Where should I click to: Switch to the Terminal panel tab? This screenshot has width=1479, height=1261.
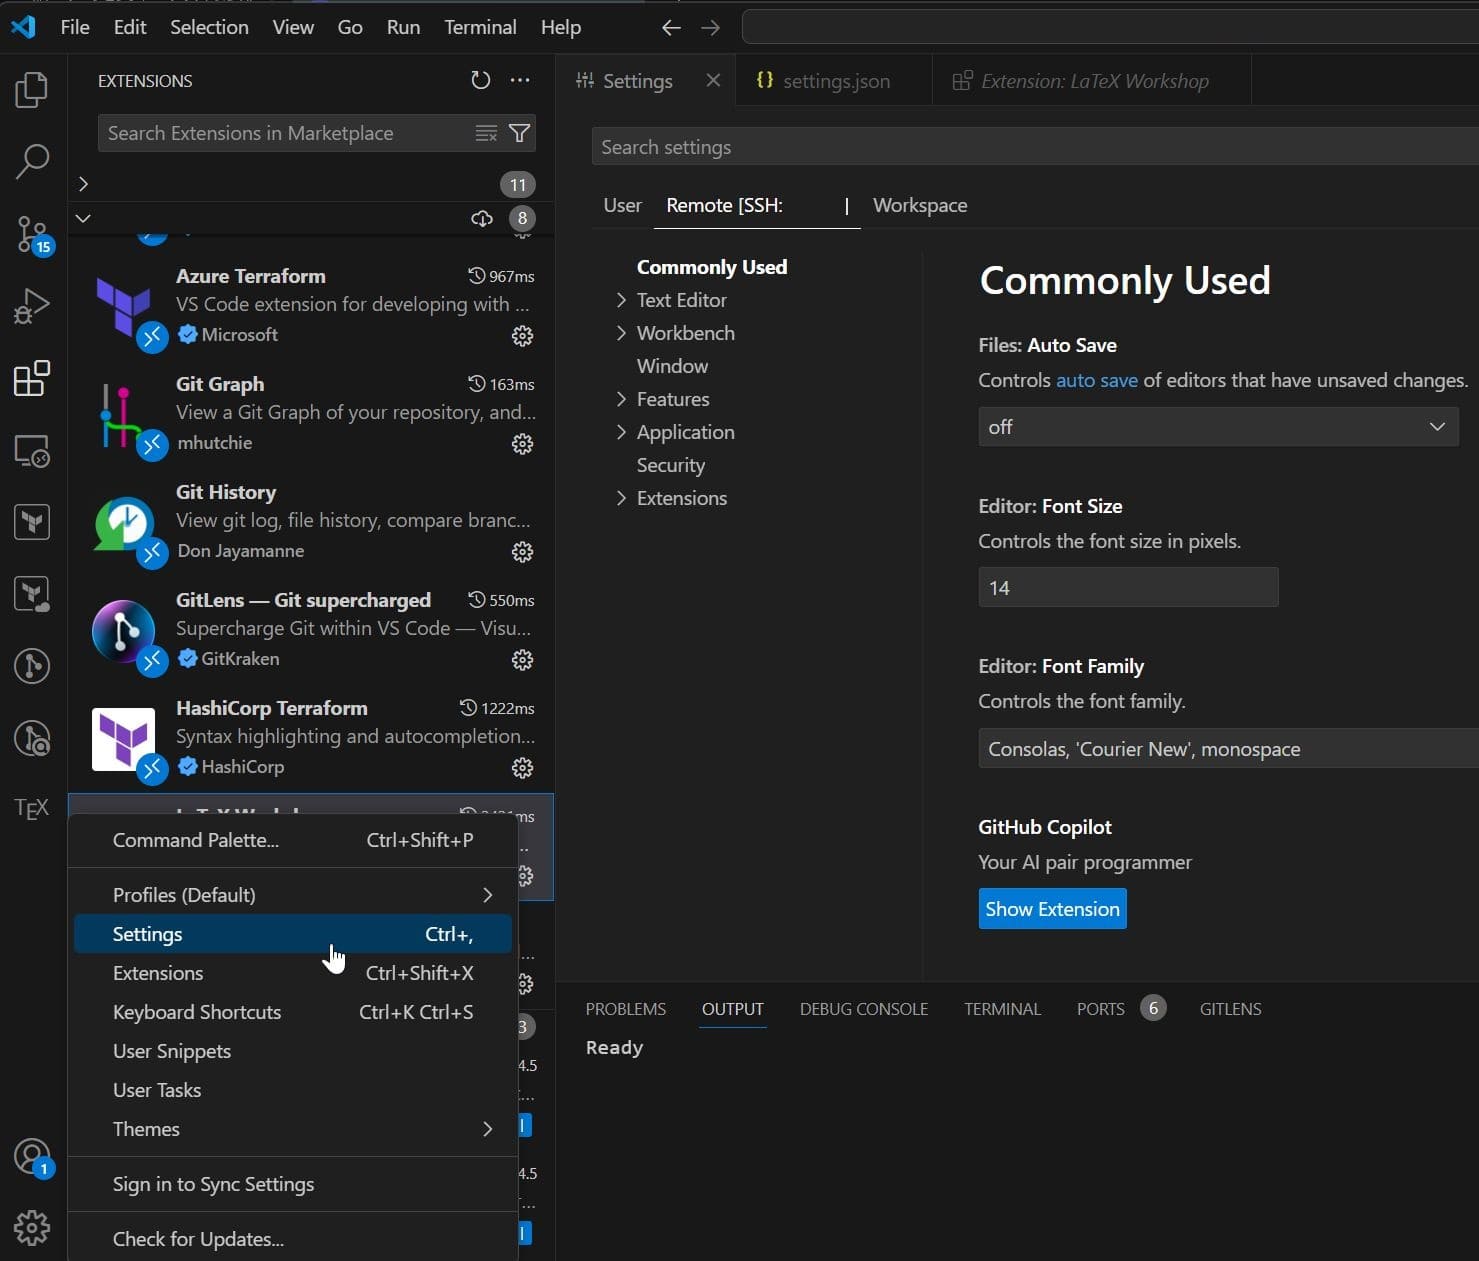[x=1002, y=1009]
